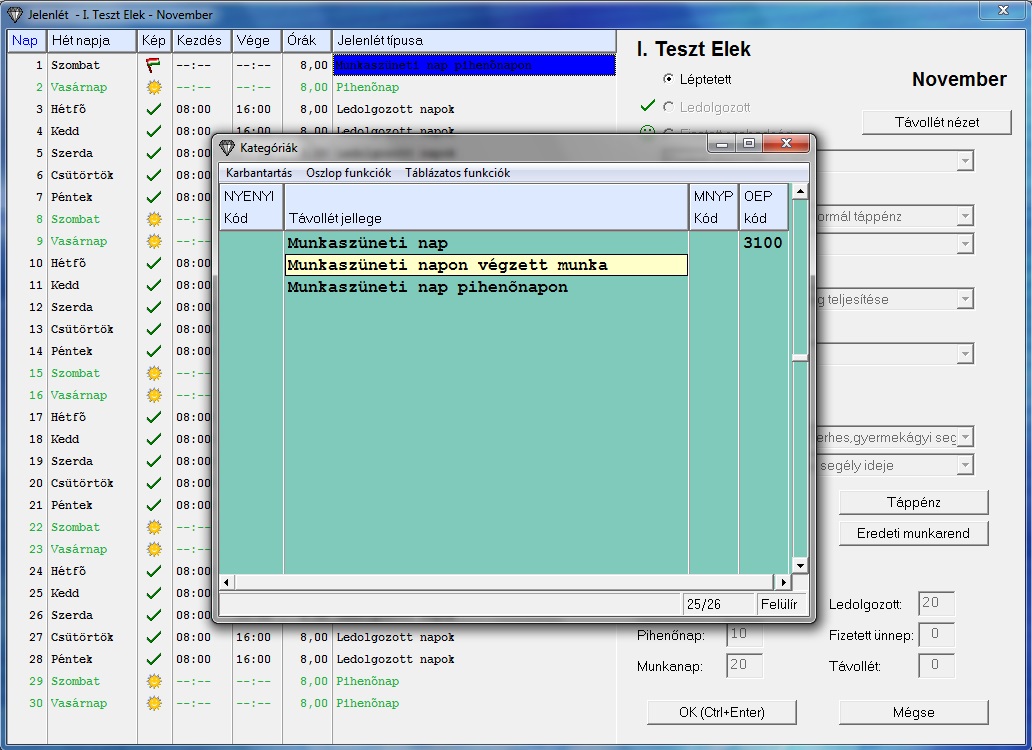Open the Táblázatos funkciók menu

click(x=457, y=173)
